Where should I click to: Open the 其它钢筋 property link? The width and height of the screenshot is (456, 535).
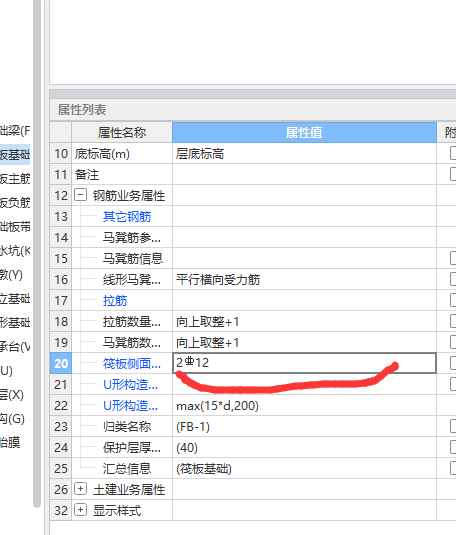coord(127,217)
